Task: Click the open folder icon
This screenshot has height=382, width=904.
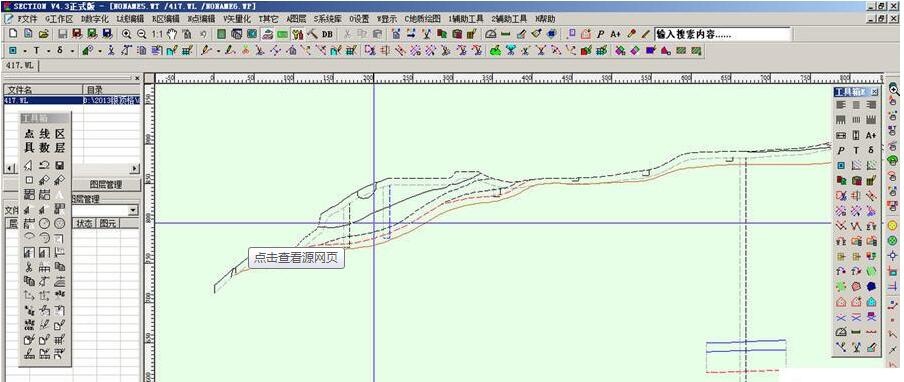Action: [x=43, y=34]
